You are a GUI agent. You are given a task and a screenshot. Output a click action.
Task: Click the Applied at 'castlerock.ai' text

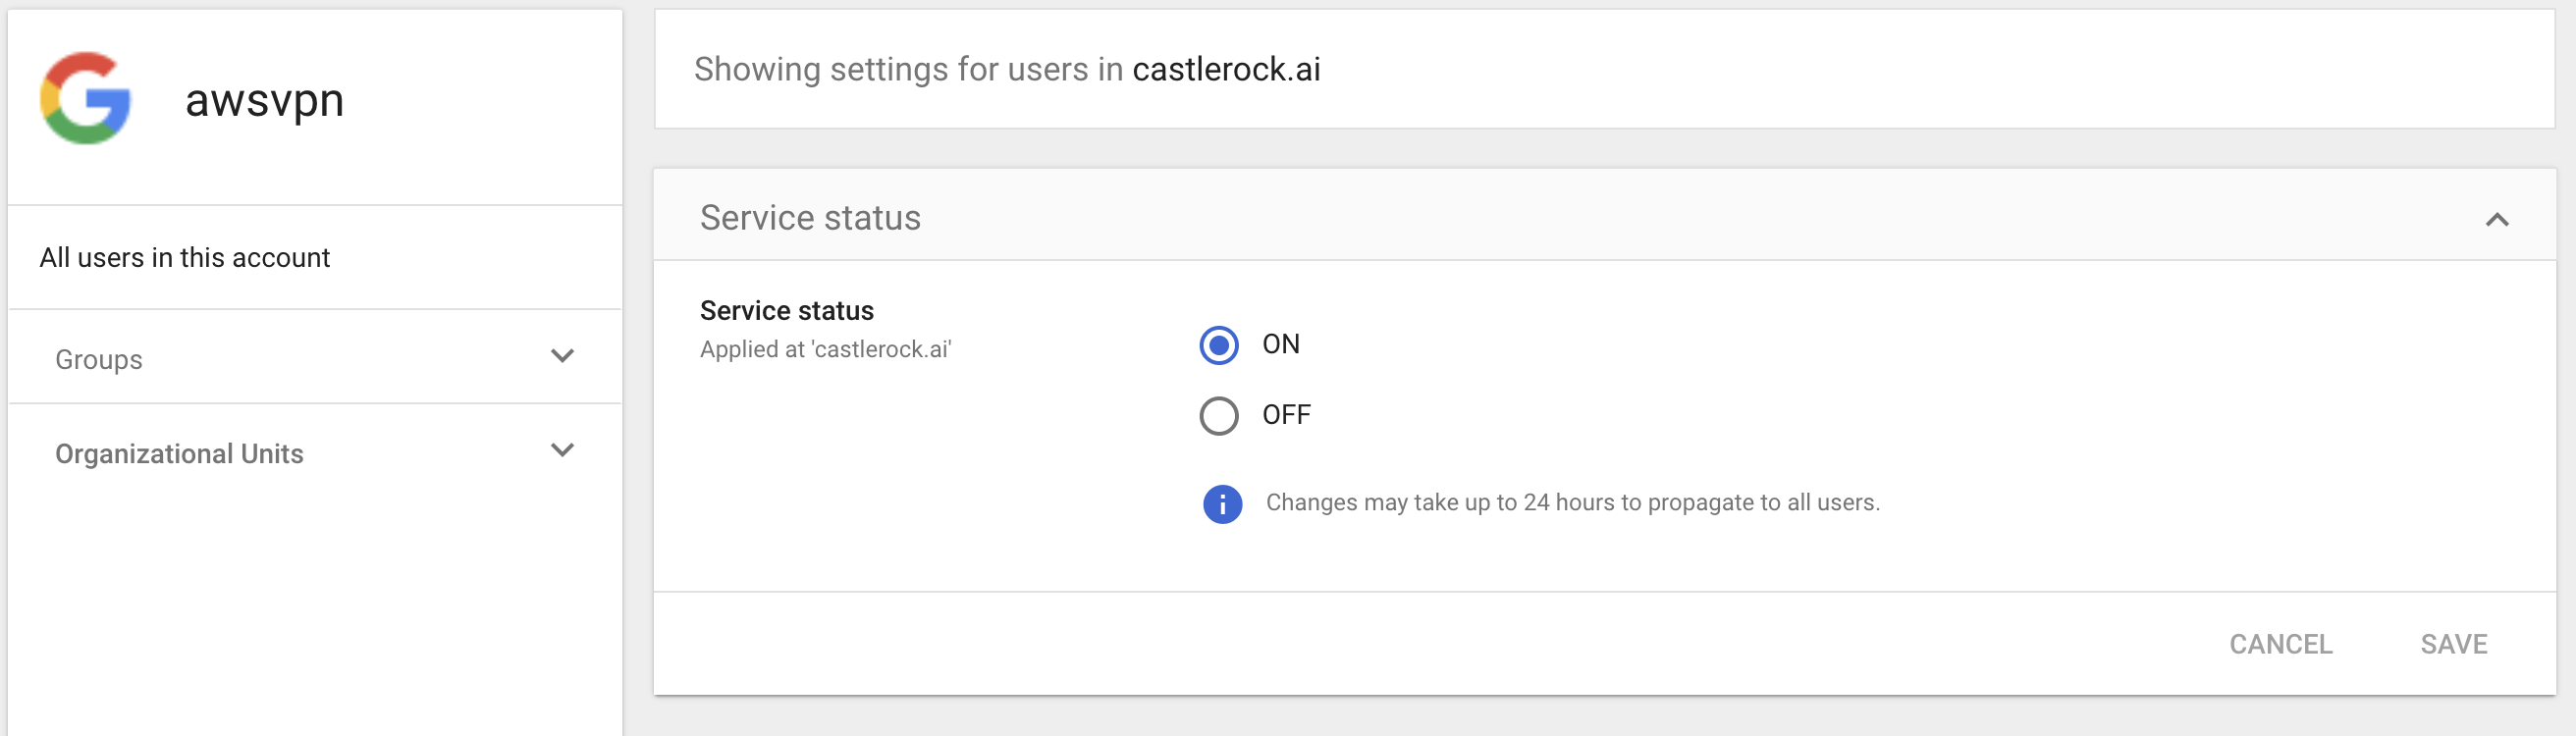pyautogui.click(x=825, y=349)
